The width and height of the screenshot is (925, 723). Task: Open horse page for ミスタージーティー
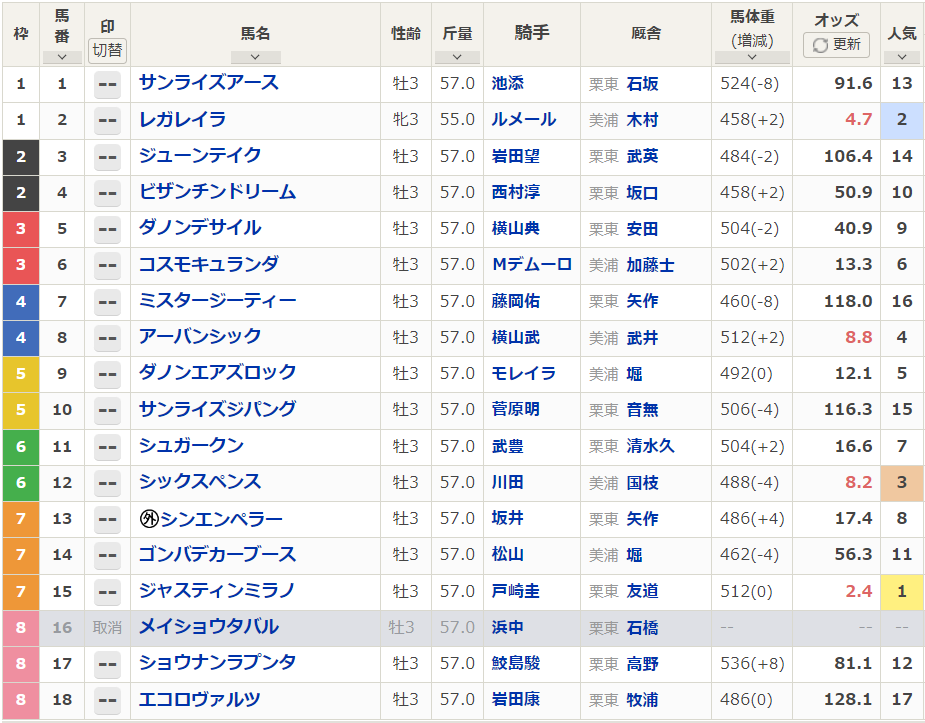click(217, 301)
